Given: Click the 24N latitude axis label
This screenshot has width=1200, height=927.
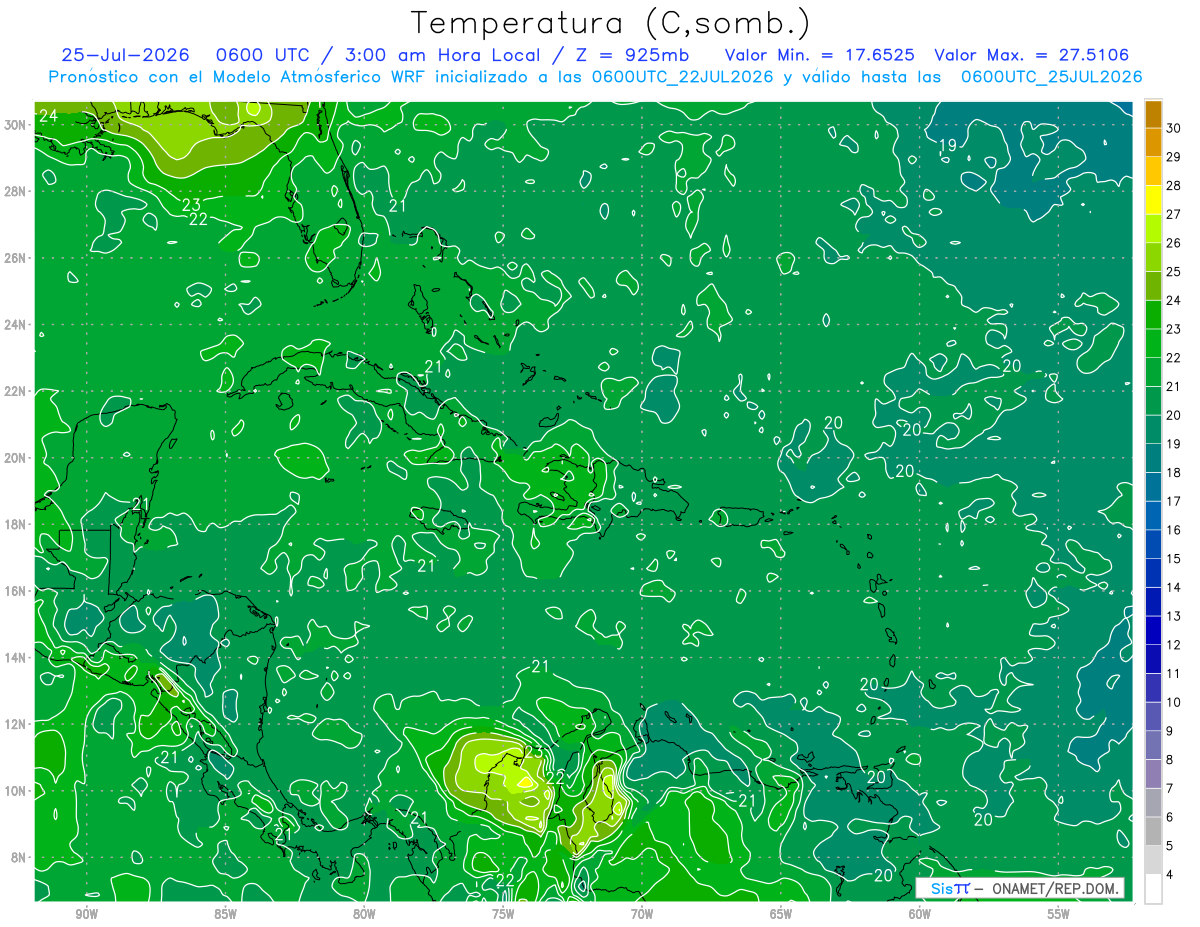Looking at the screenshot, I should coord(17,325).
